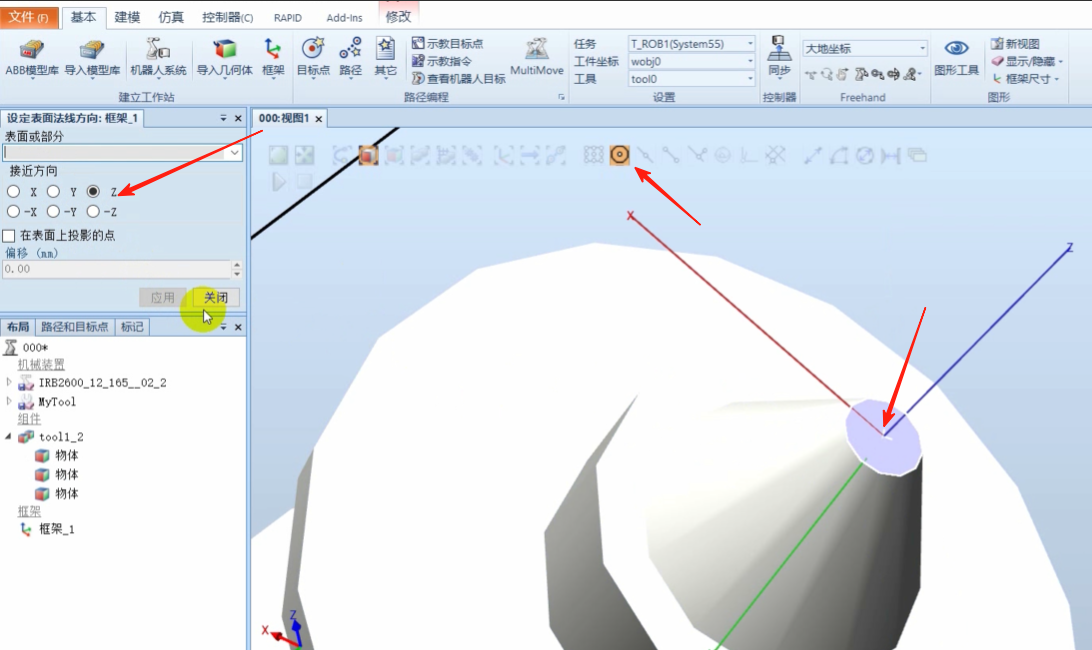Click the 导入模型库 import library icon
The image size is (1092, 650).
(x=92, y=49)
